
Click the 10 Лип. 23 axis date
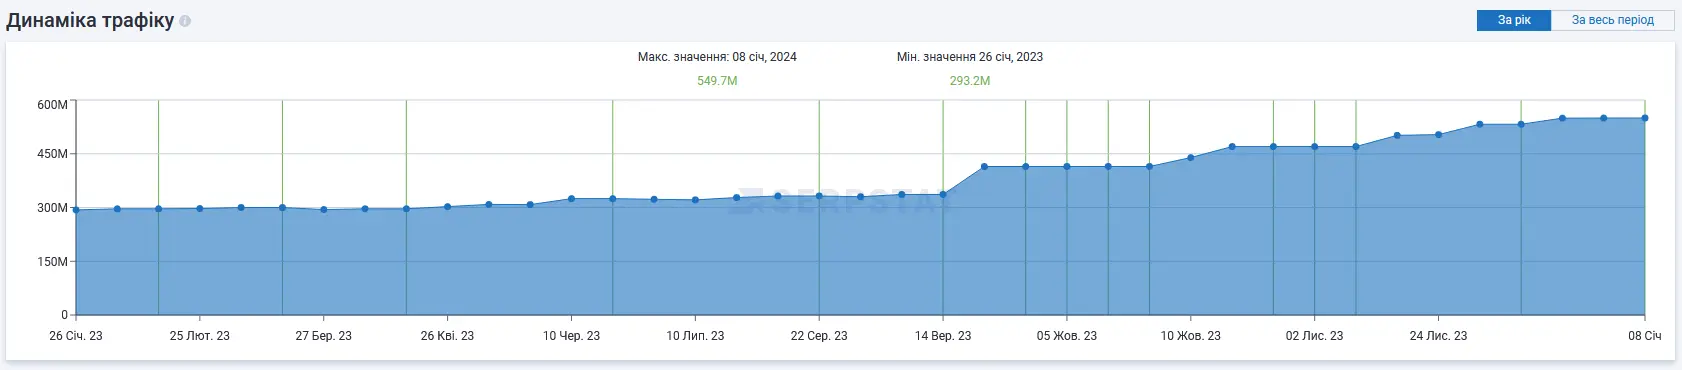coord(695,336)
